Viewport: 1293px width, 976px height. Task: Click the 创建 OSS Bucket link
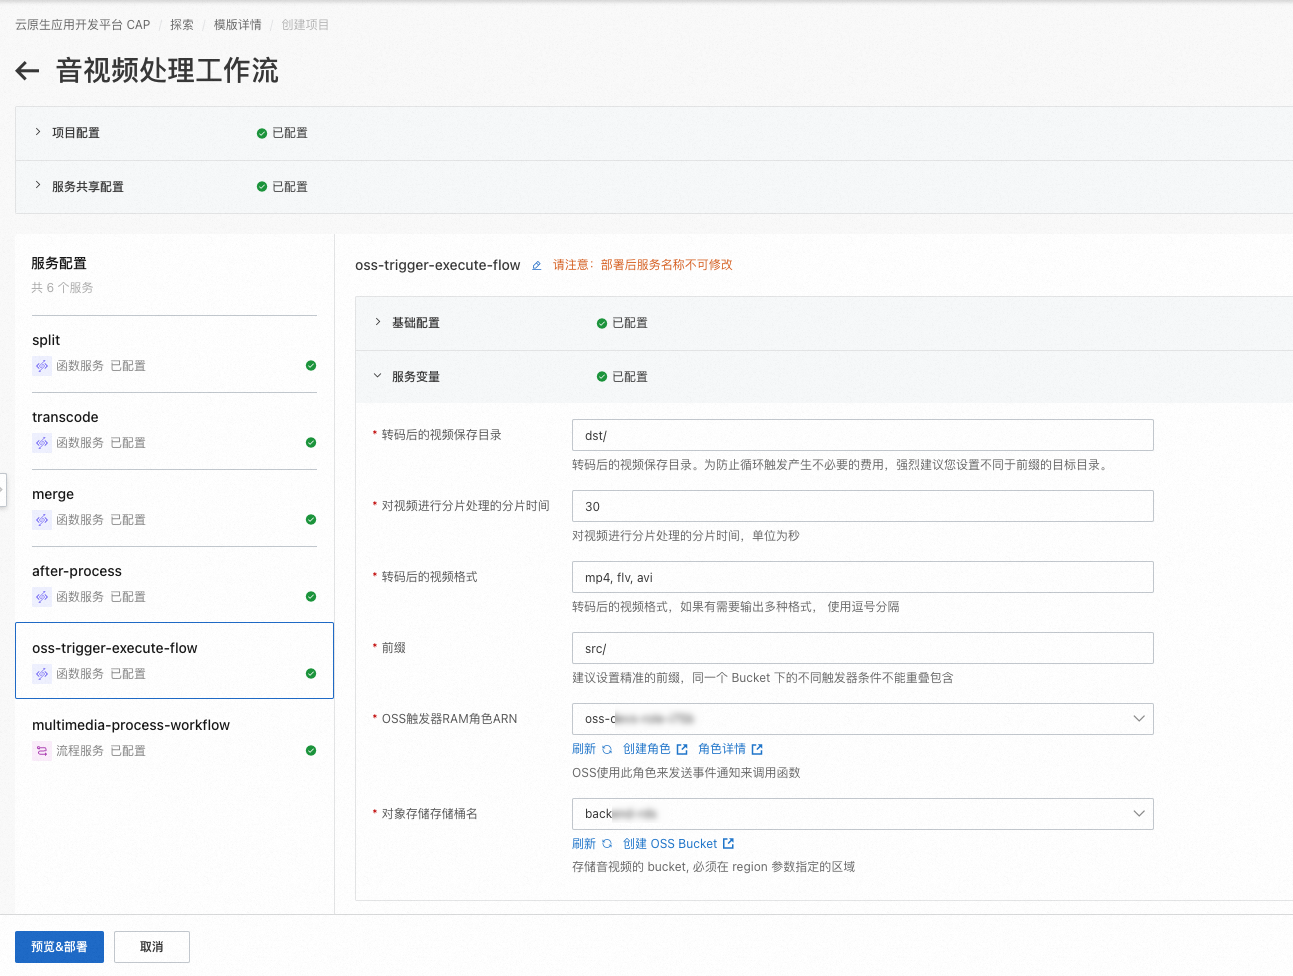670,844
